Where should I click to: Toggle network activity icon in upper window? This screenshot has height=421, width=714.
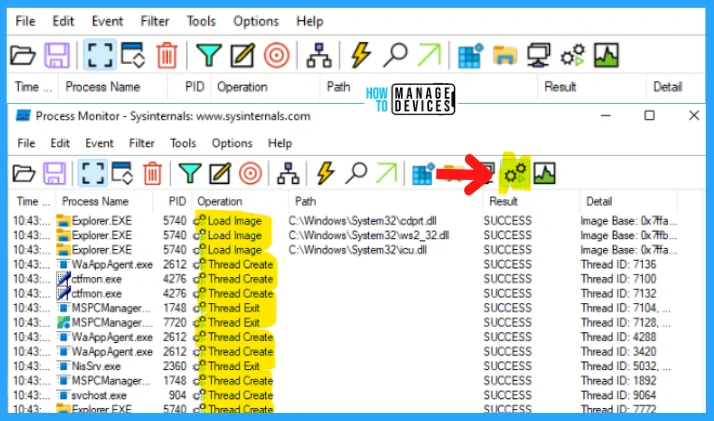[539, 55]
